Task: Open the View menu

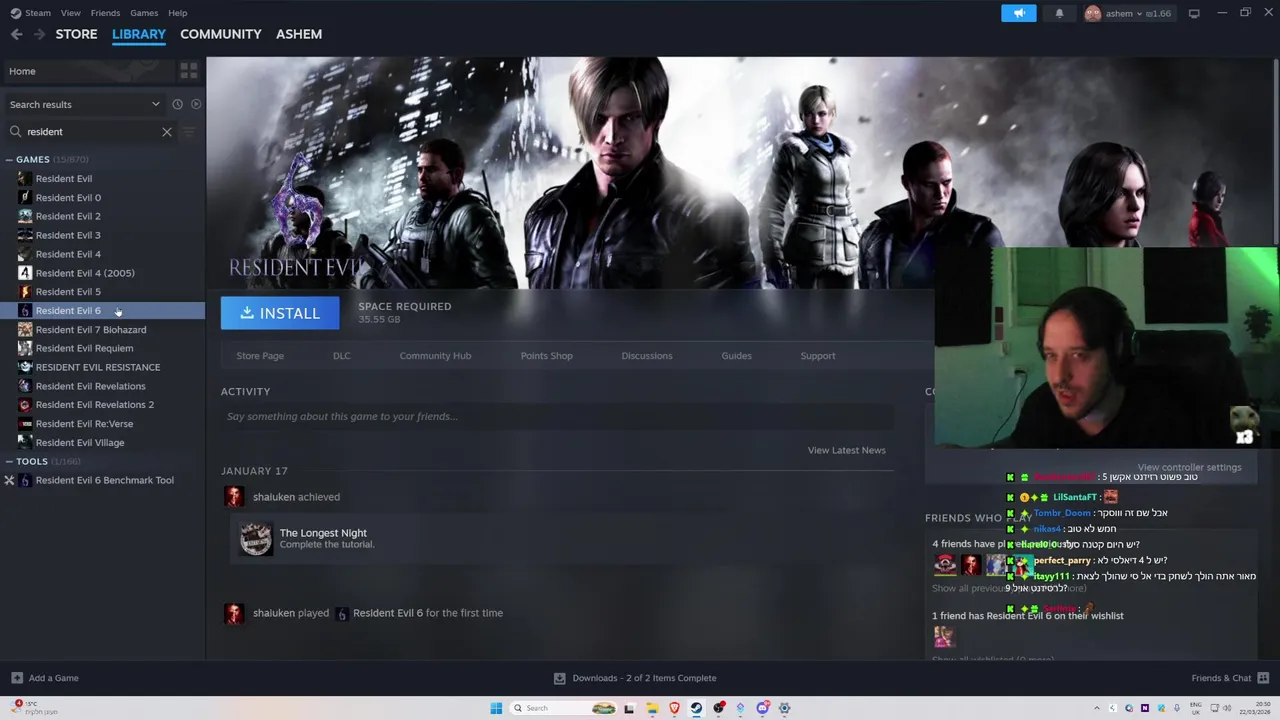Action: tap(70, 13)
